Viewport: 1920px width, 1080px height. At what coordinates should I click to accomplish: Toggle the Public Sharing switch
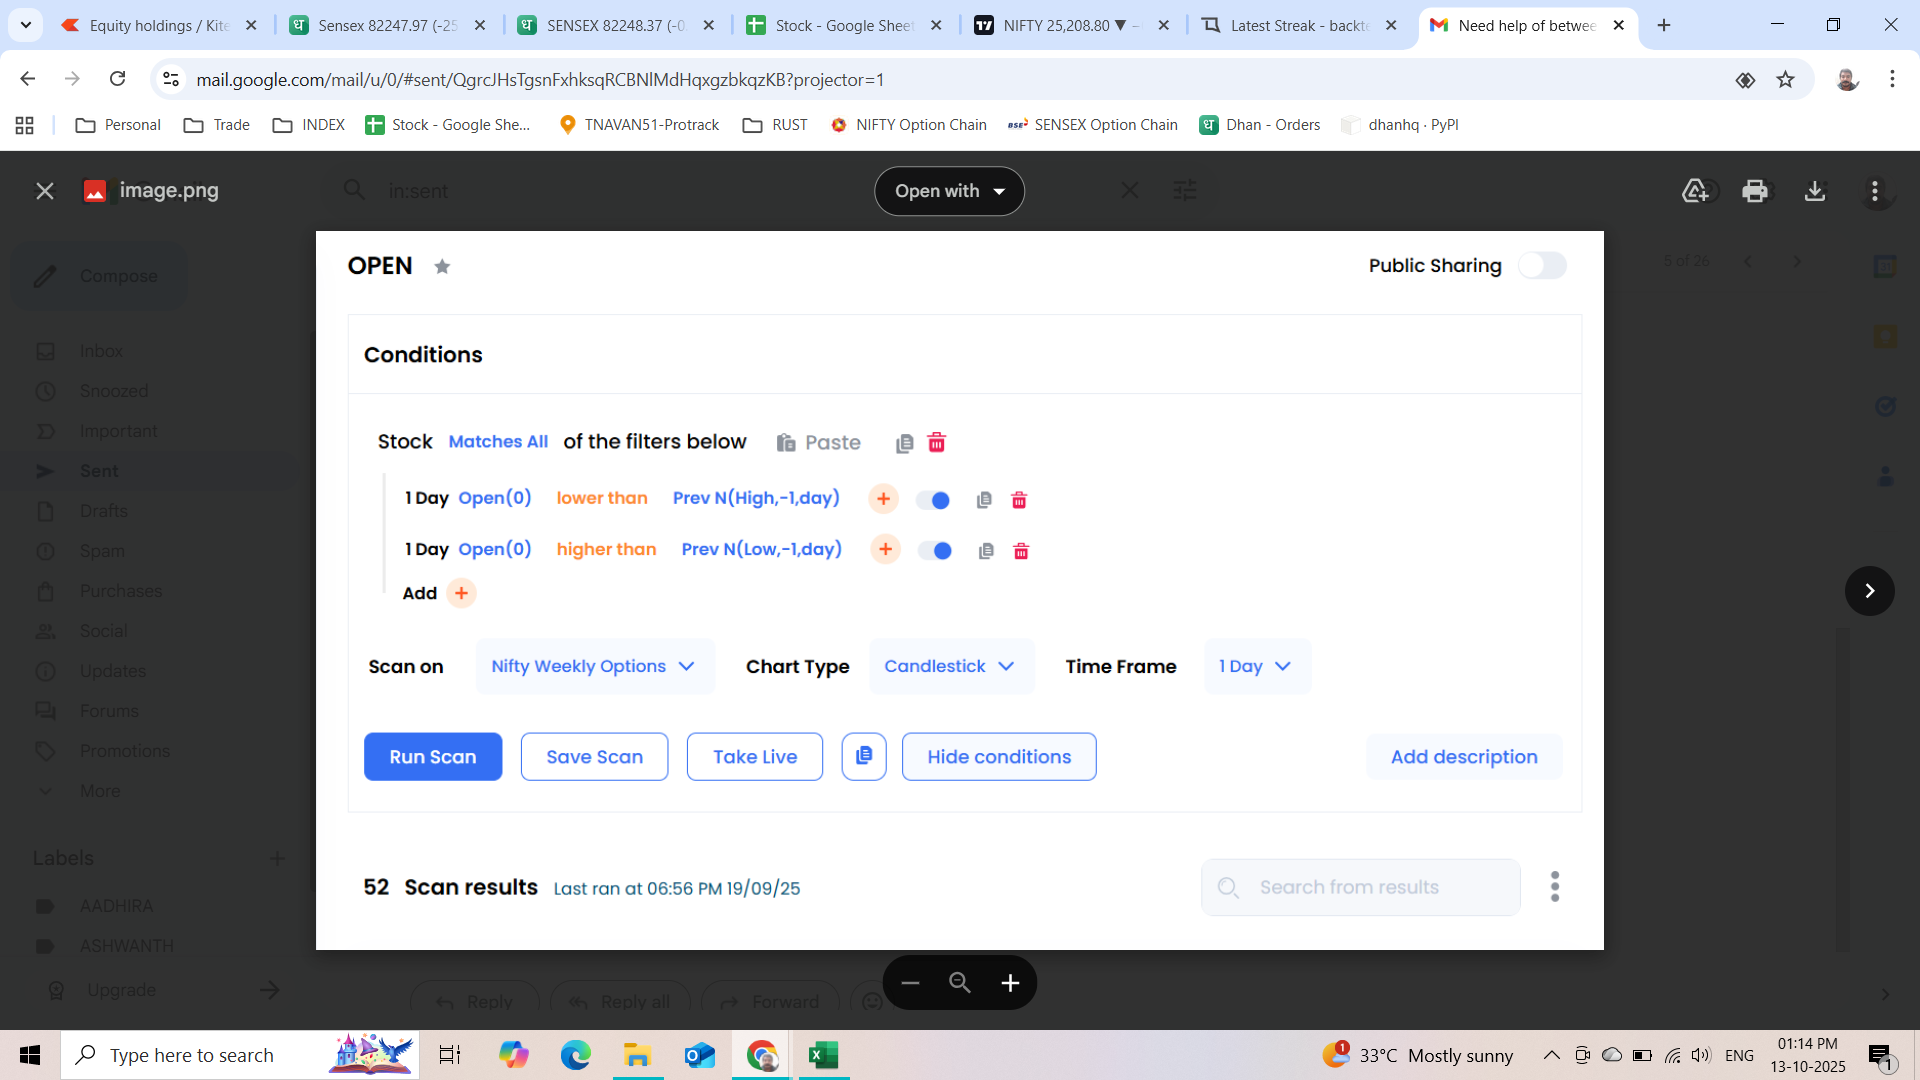coord(1541,266)
